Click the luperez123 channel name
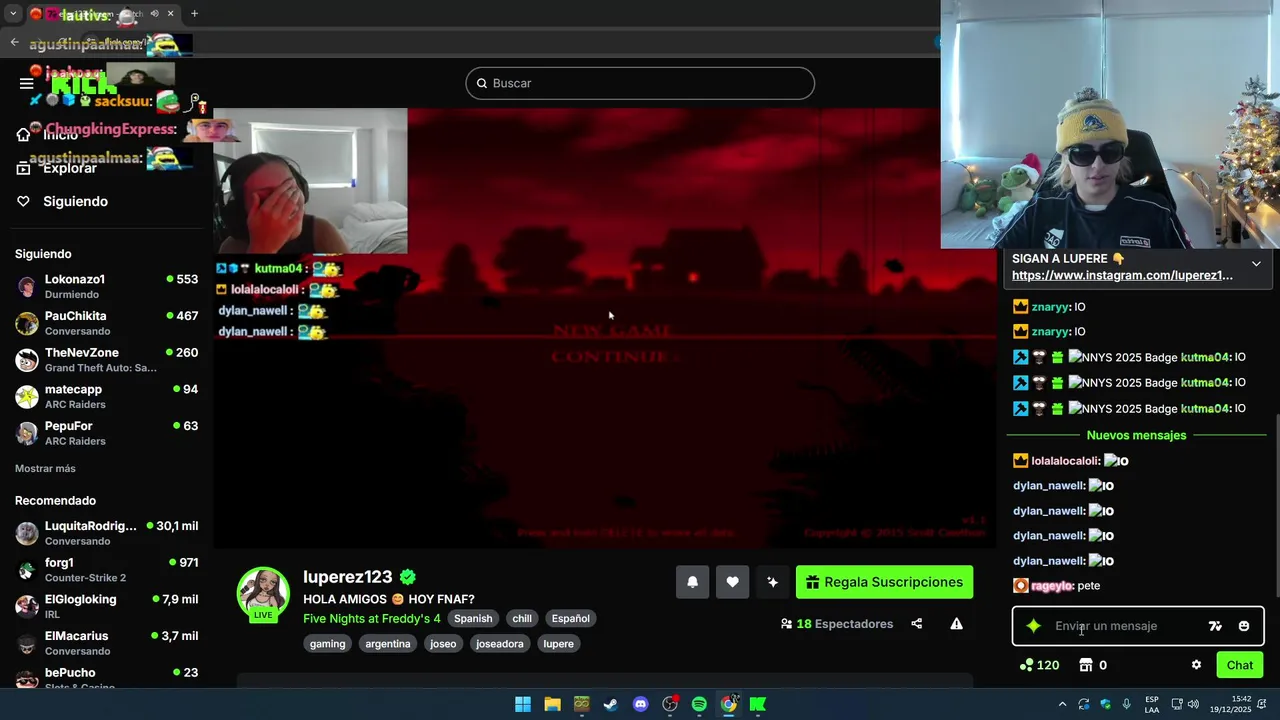This screenshot has height=720, width=1280. click(x=347, y=577)
